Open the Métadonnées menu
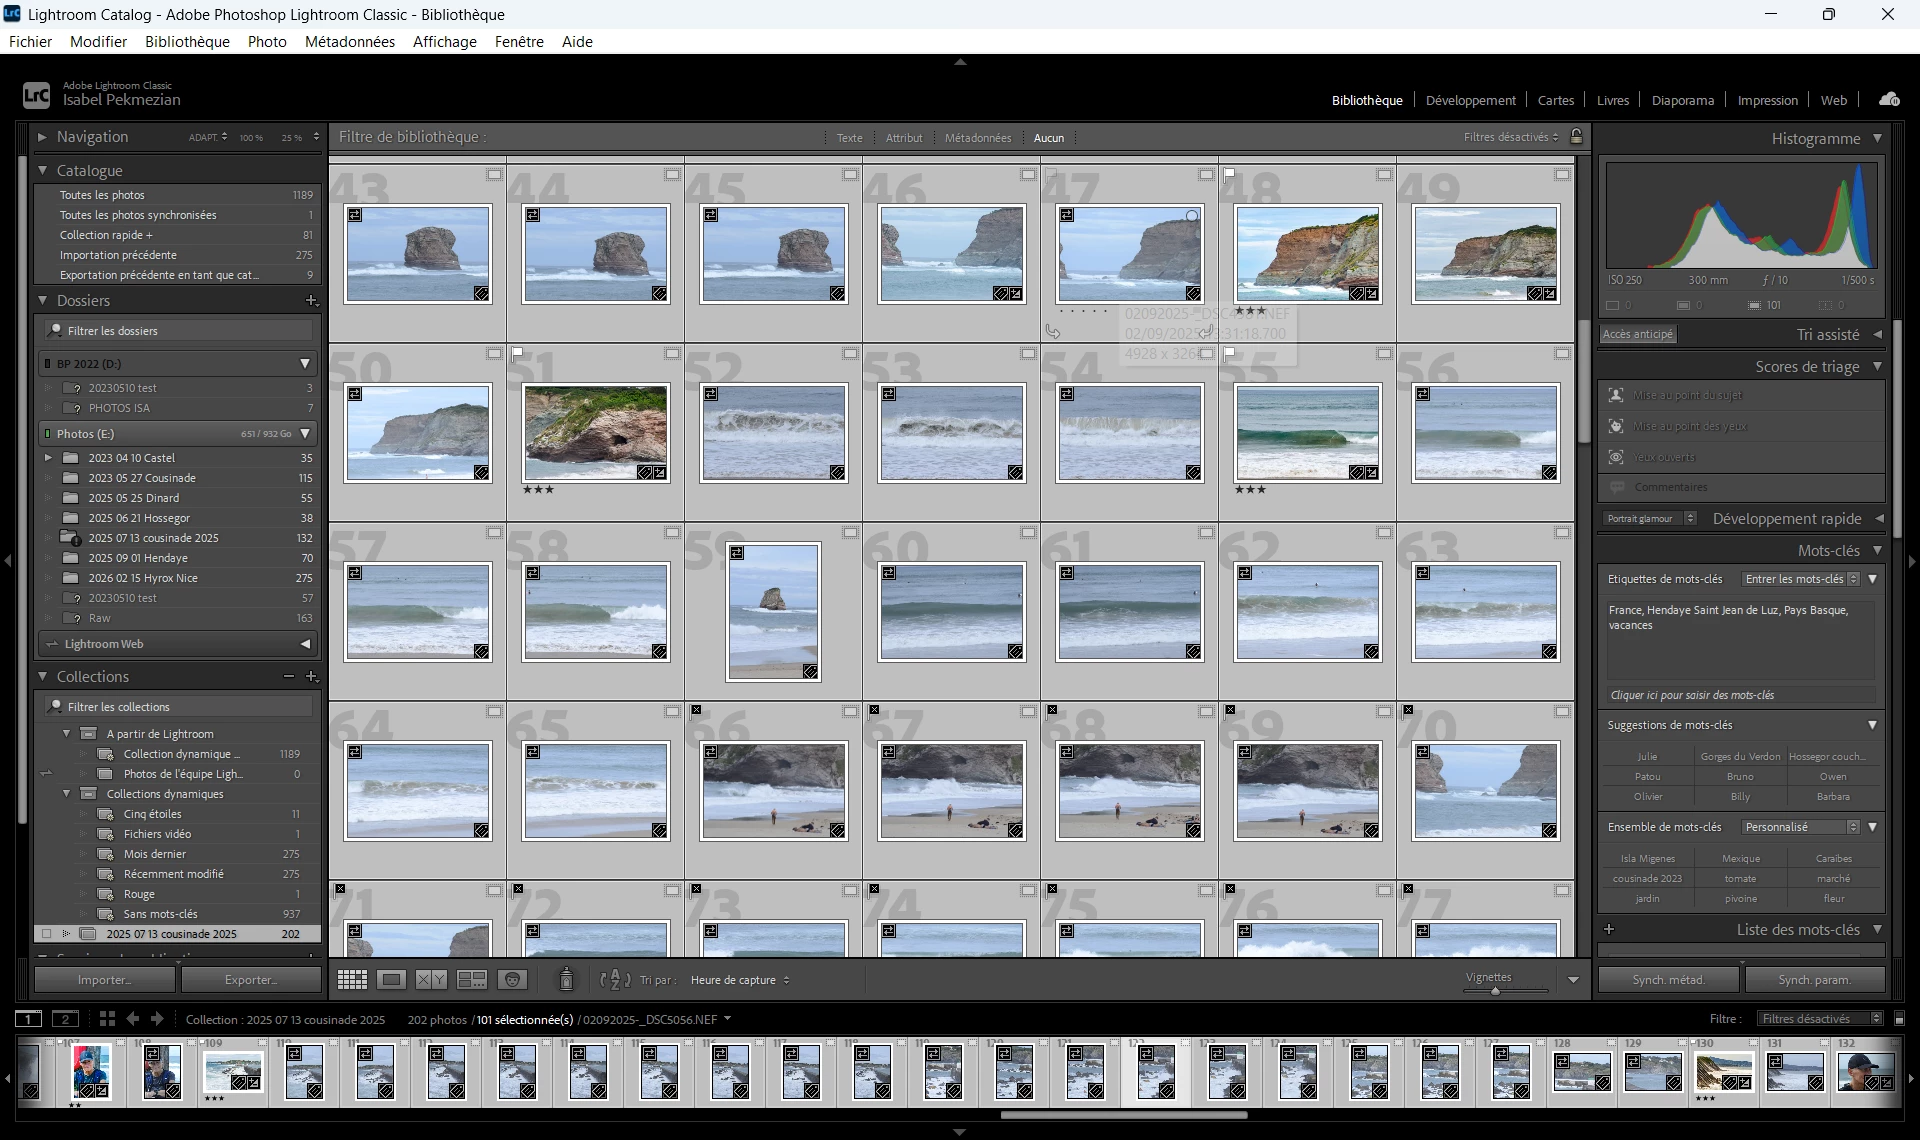Viewport: 1920px width, 1140px height. pos(349,42)
